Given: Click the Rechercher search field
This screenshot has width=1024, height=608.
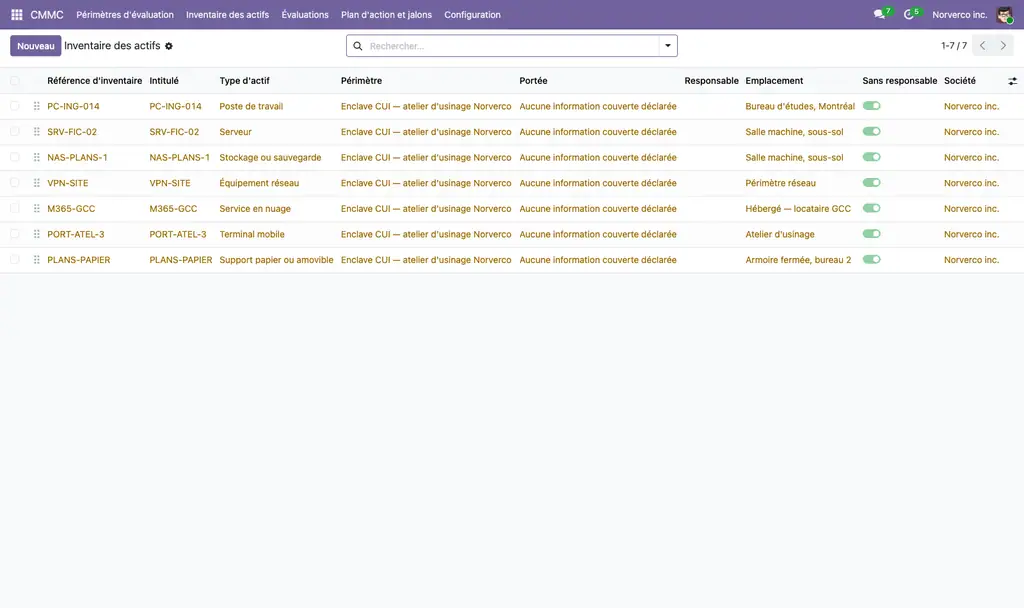Looking at the screenshot, I should point(513,46).
